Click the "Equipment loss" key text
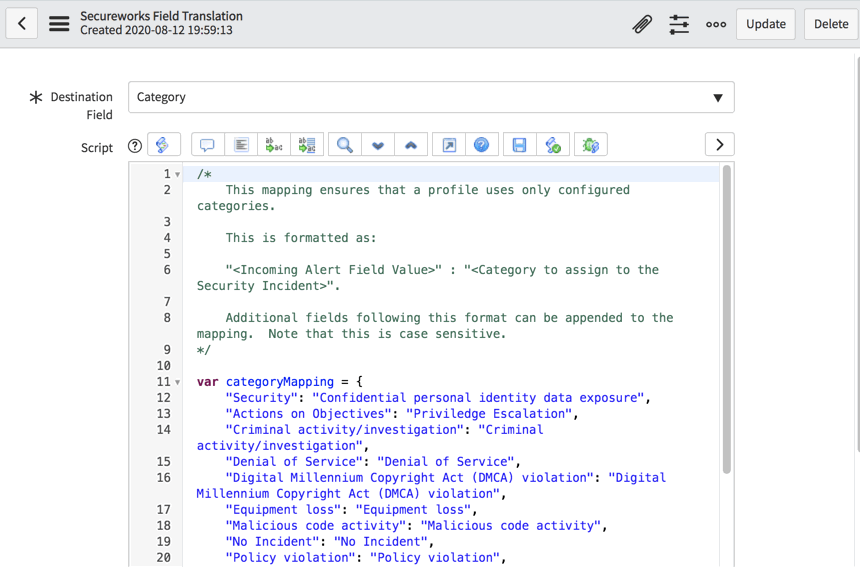This screenshot has height=573, width=860. pos(283,509)
